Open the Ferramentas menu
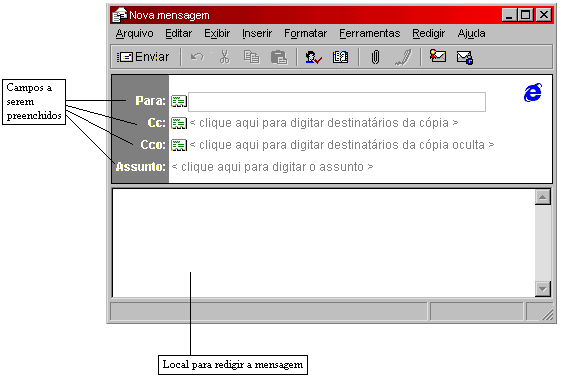Viewport: 561px width, 377px height. 370,33
